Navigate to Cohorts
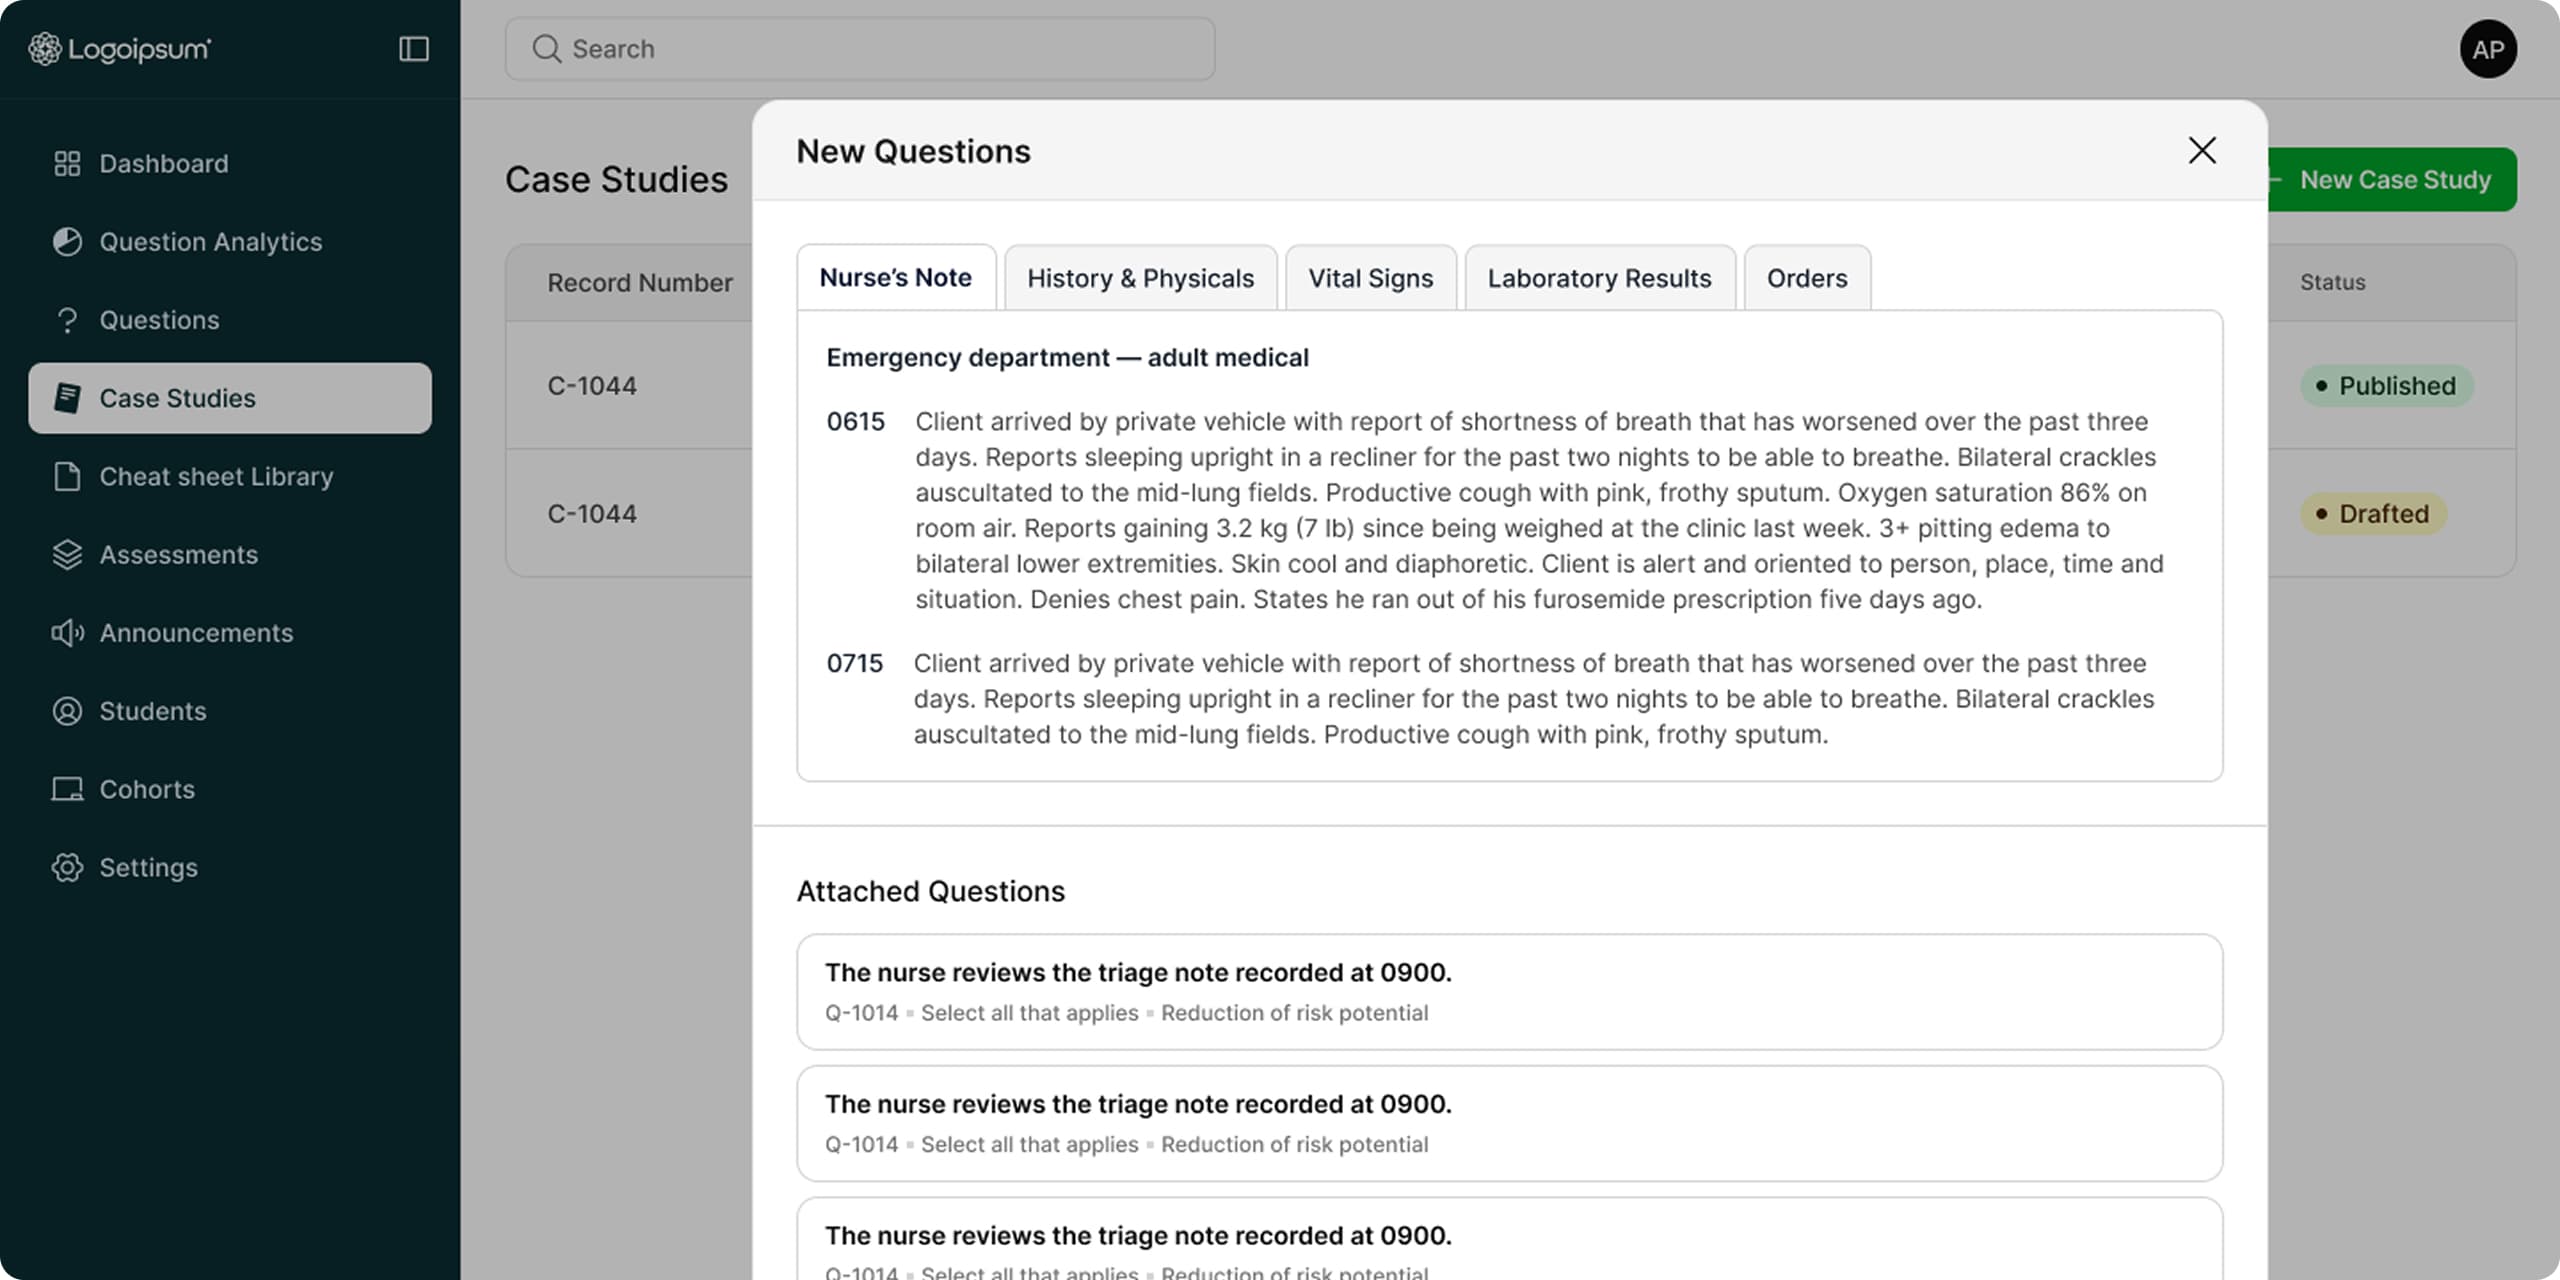 coord(230,789)
